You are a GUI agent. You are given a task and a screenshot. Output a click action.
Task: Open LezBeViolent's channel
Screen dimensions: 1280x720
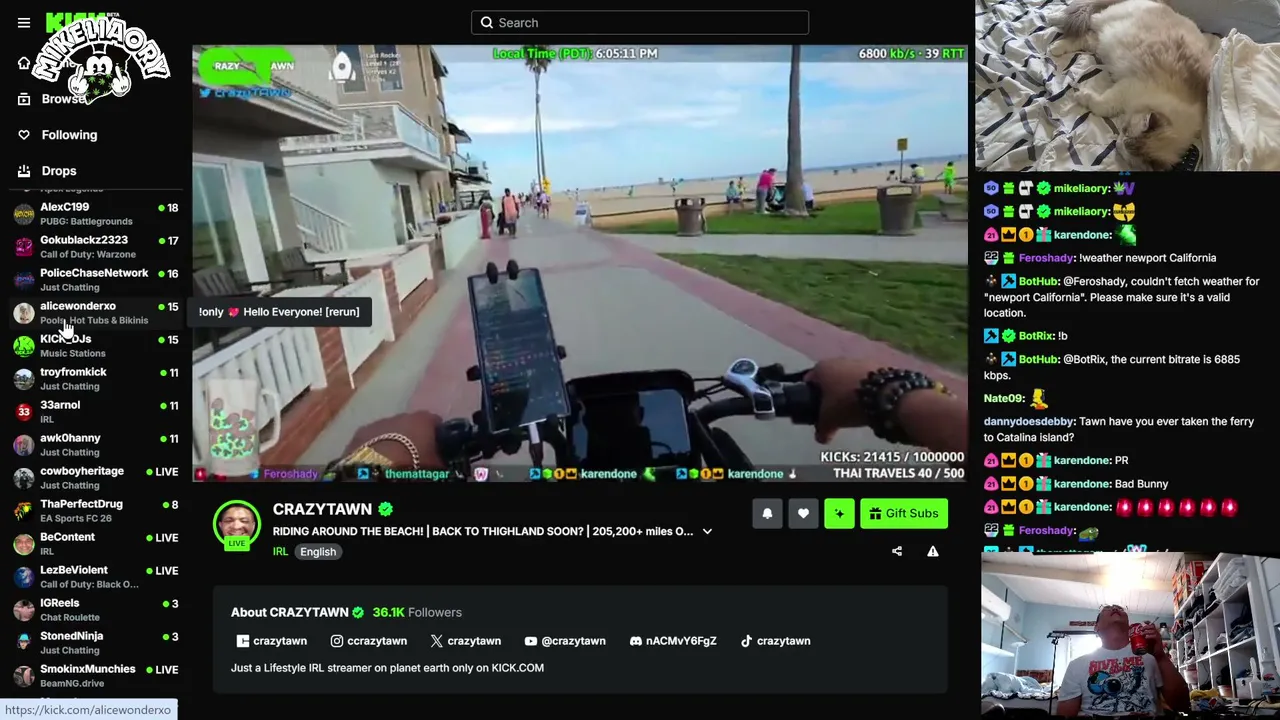[96, 577]
